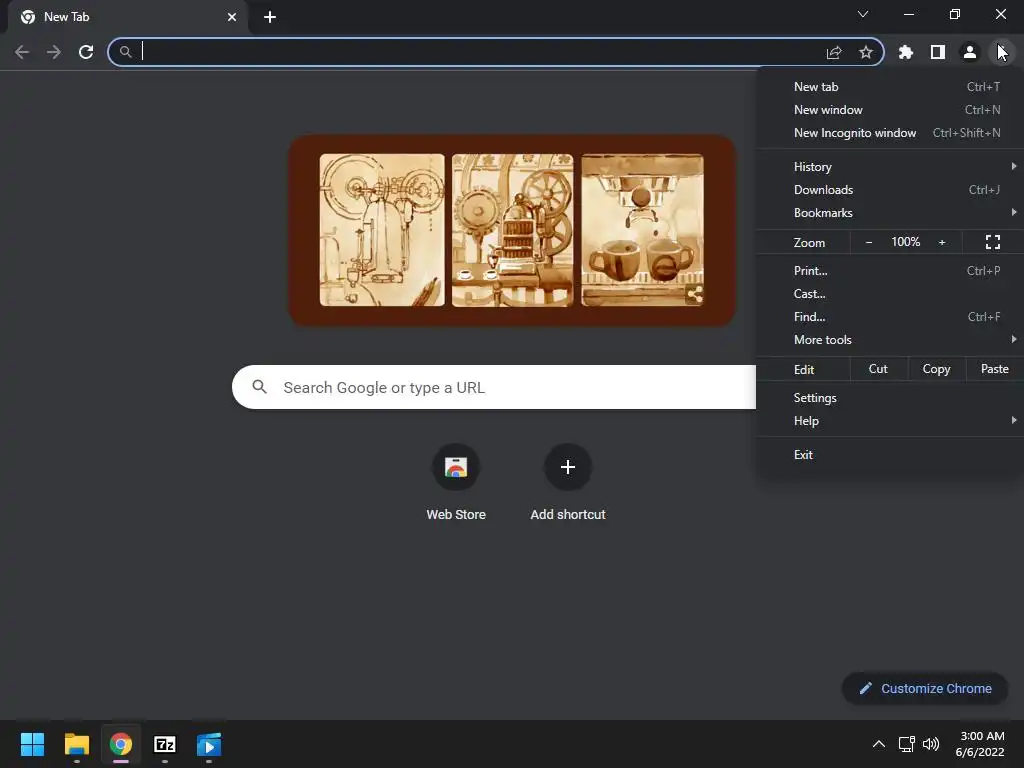Click the Chrome three-dot menu button
Image resolution: width=1024 pixels, height=768 pixels.
1002,52
